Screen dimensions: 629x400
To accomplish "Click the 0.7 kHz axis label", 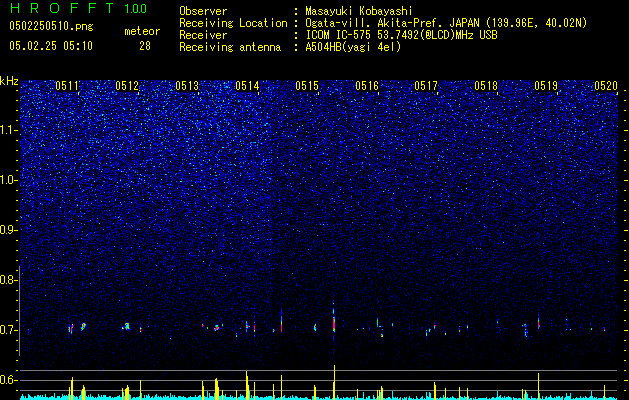I will coord(9,330).
